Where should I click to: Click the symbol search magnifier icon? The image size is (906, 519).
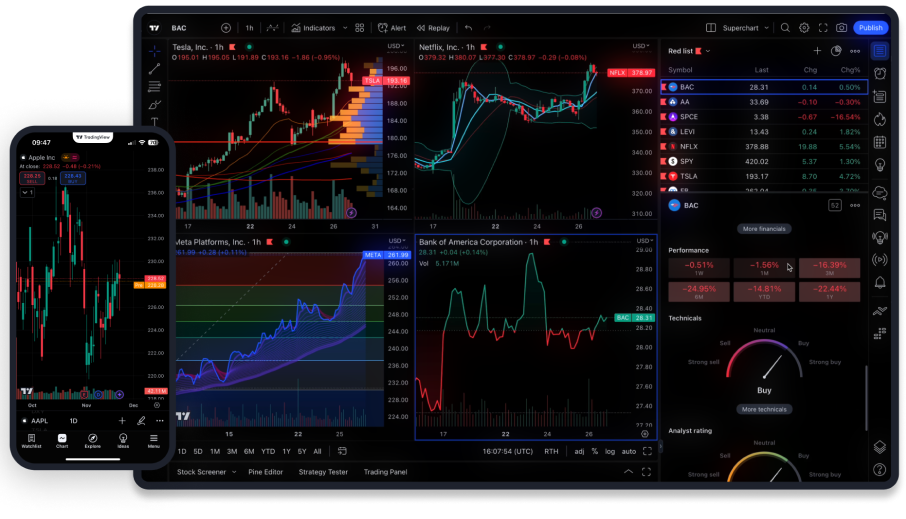click(x=785, y=28)
